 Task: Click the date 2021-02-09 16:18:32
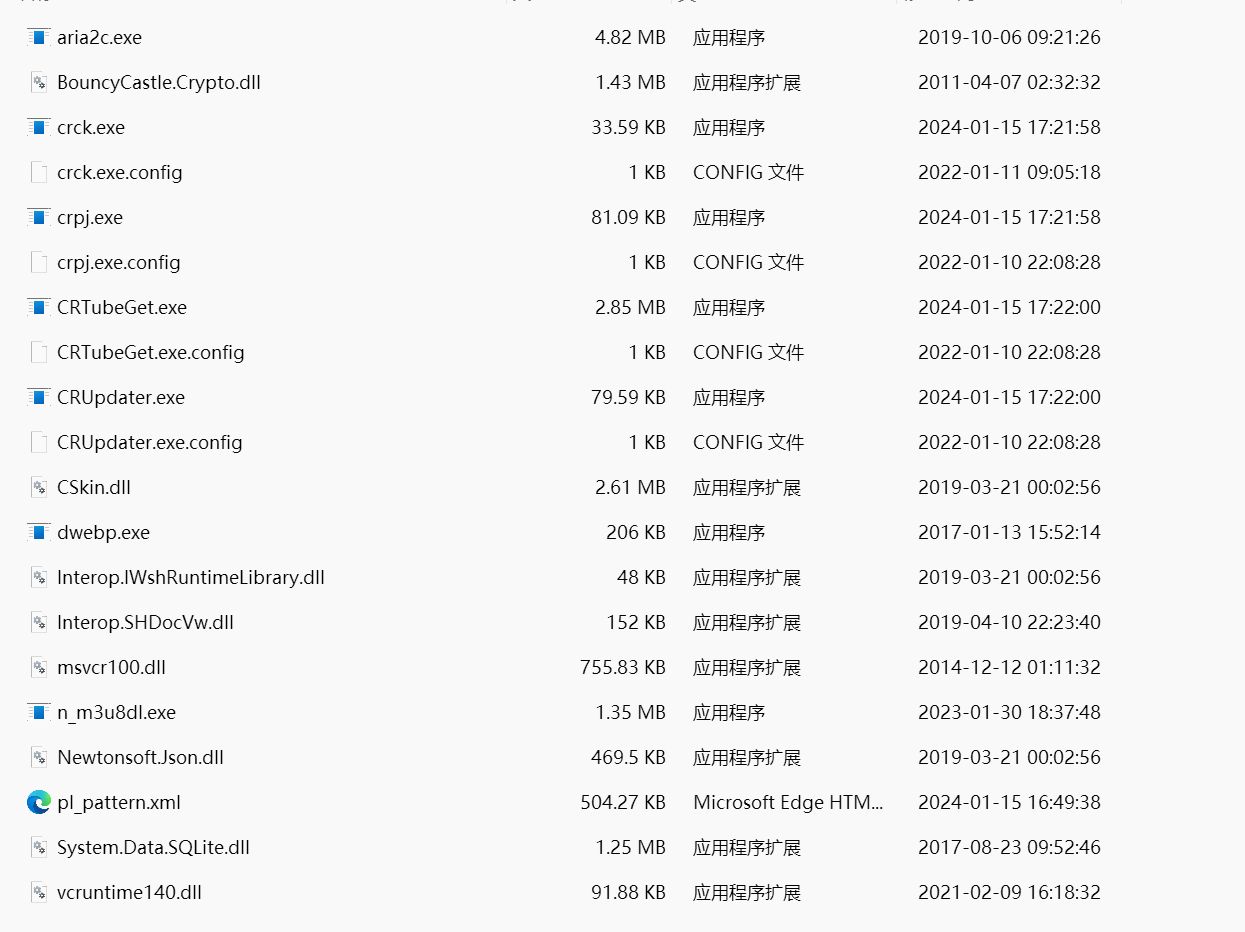[x=1009, y=893]
